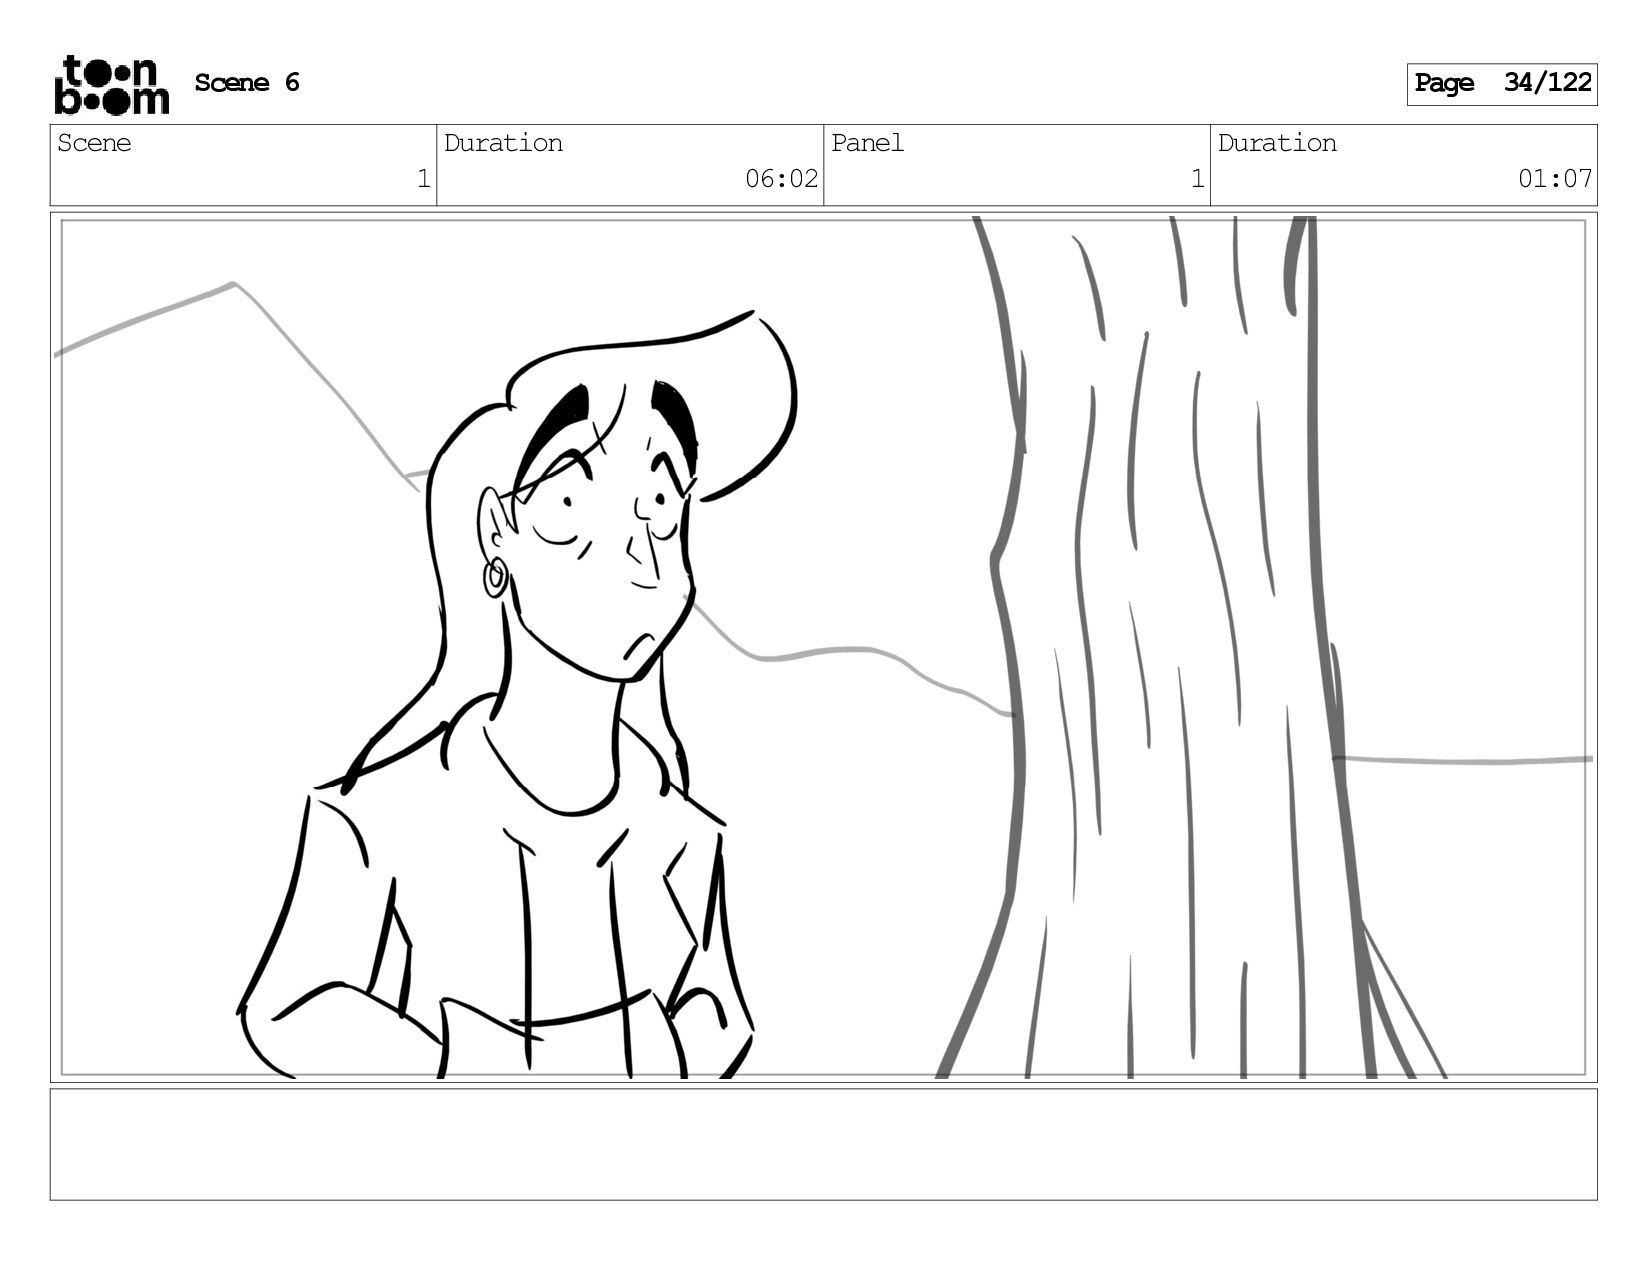
Task: Click the 'Scene' header cell label
Action: click(94, 143)
